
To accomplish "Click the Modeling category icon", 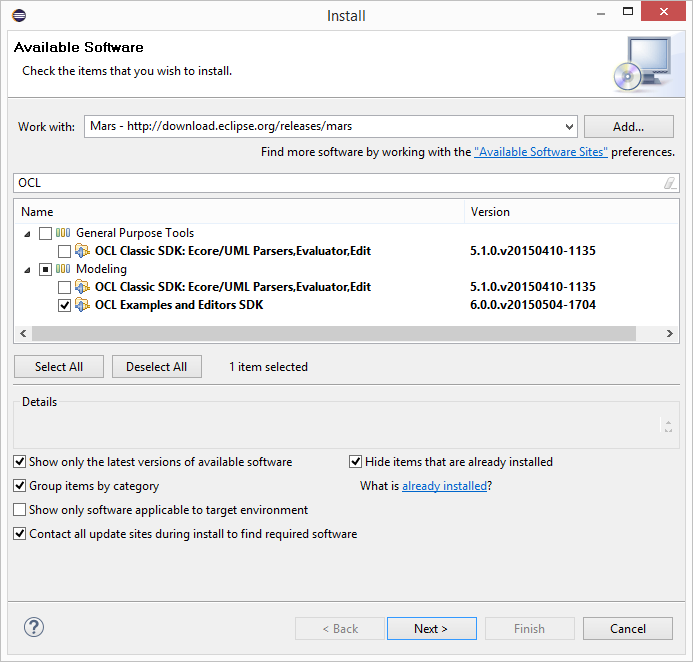I will point(63,269).
